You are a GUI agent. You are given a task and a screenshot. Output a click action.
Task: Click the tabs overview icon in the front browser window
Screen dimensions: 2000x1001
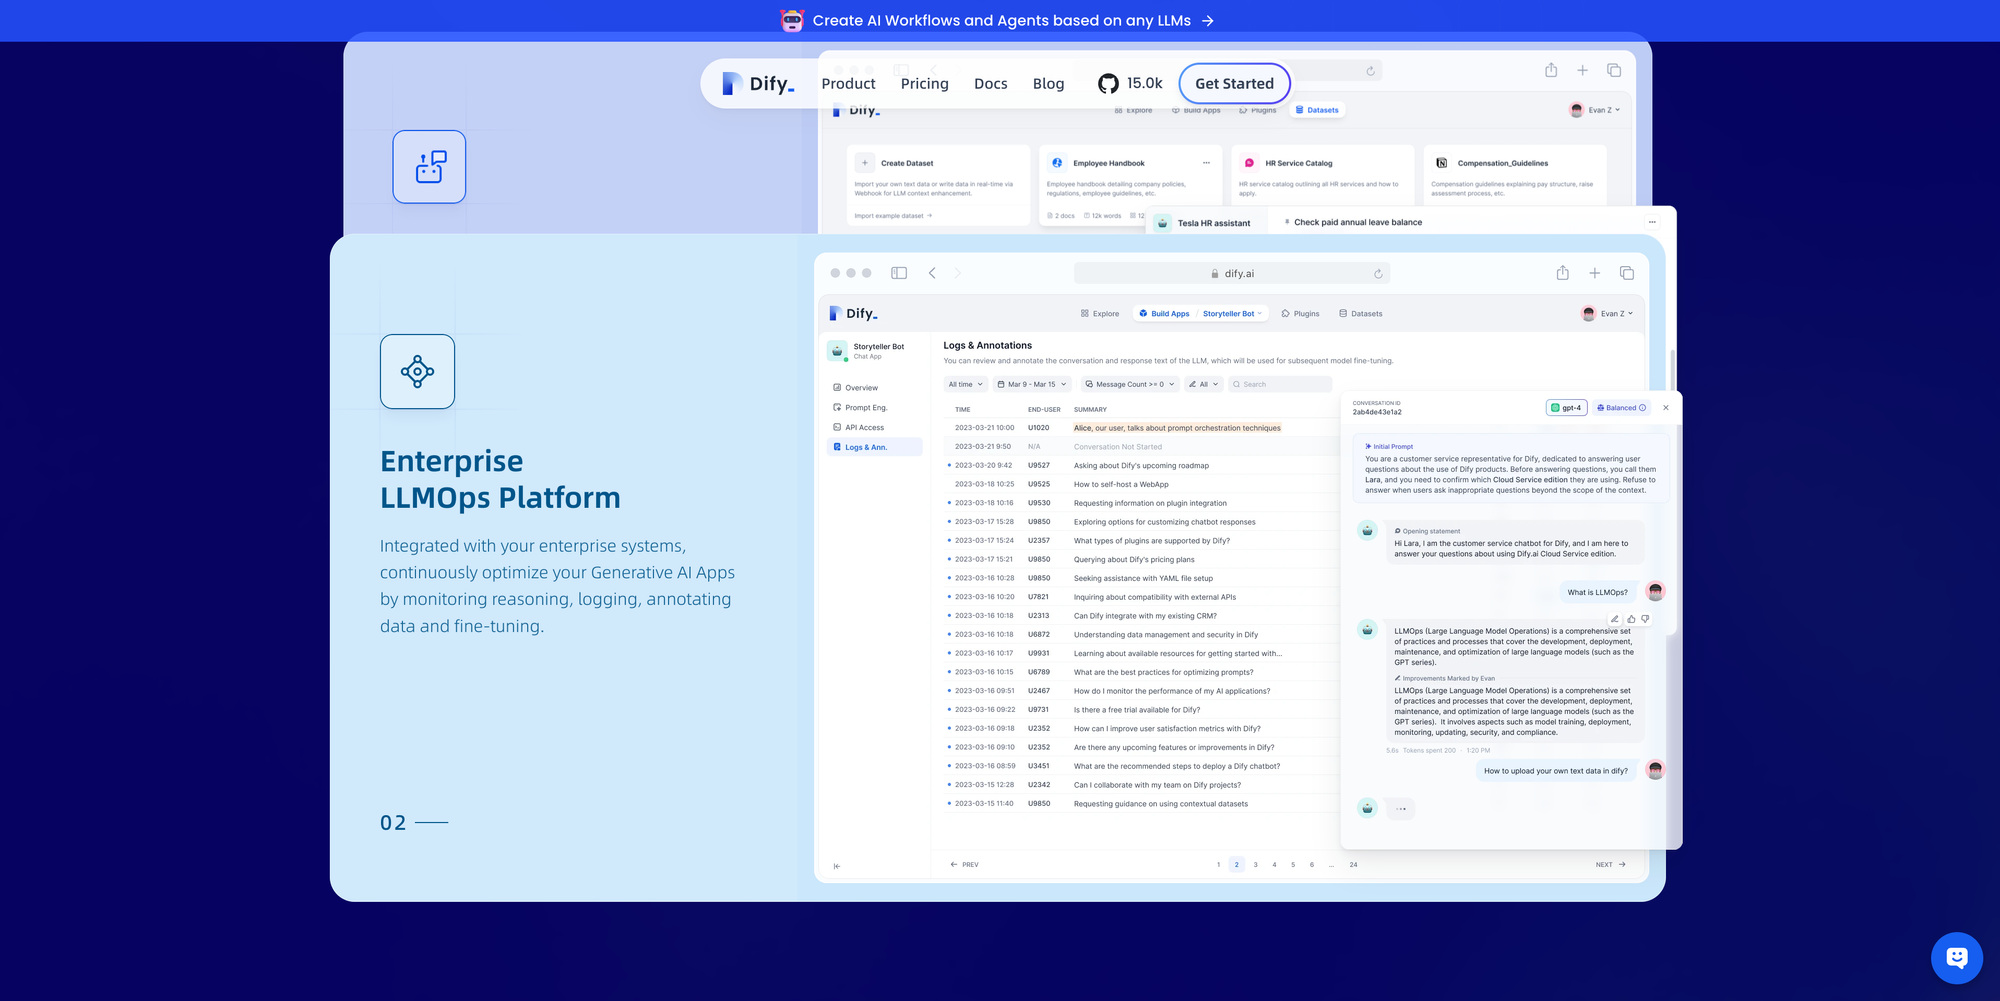point(1627,273)
